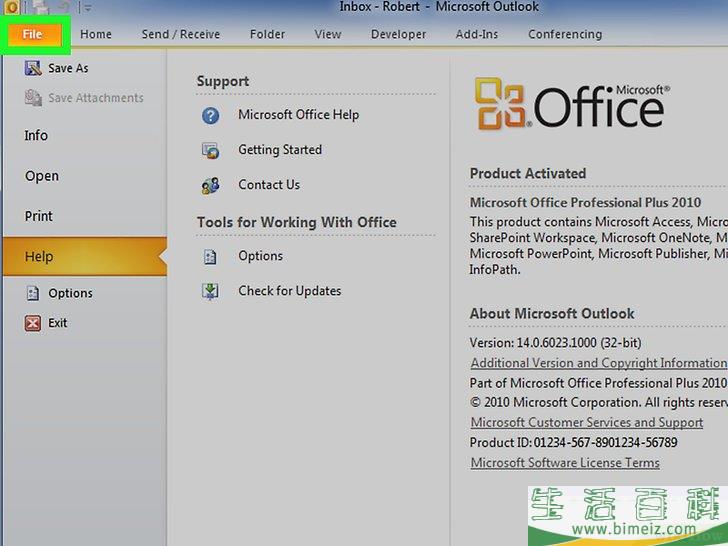Open Additional Version and Copyright Information link
This screenshot has height=546, width=728.
tap(598, 363)
